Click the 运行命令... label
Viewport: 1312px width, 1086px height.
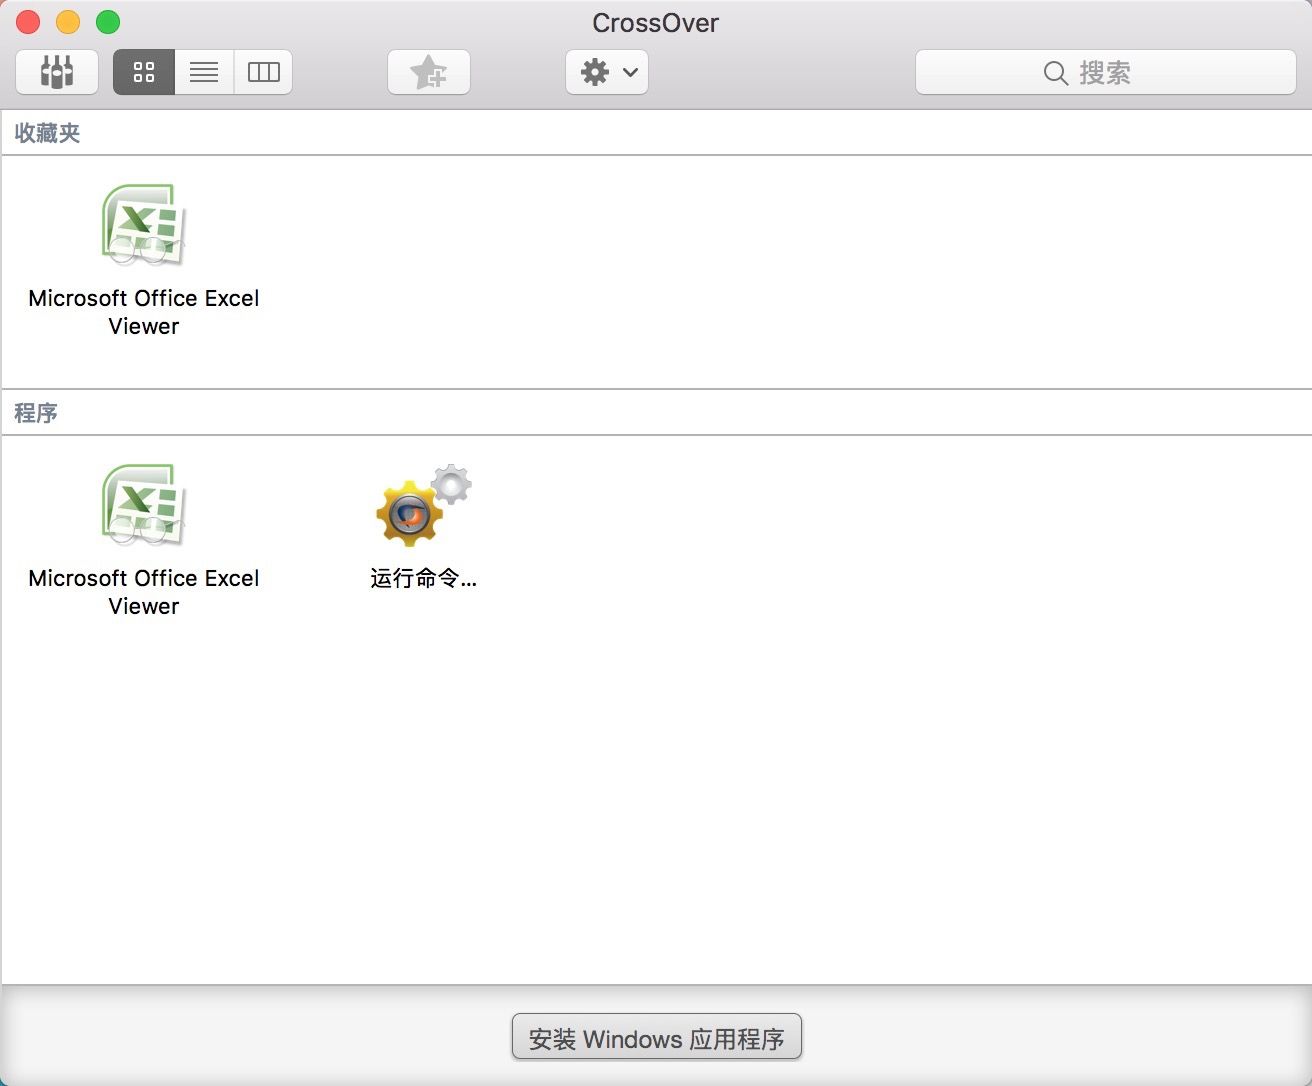click(423, 578)
